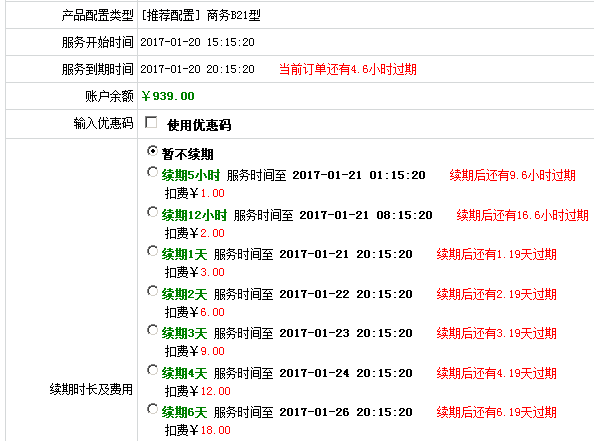Click the red text 续期后还有2.19天过期
This screenshot has height=441, width=594.
pyautogui.click(x=497, y=294)
